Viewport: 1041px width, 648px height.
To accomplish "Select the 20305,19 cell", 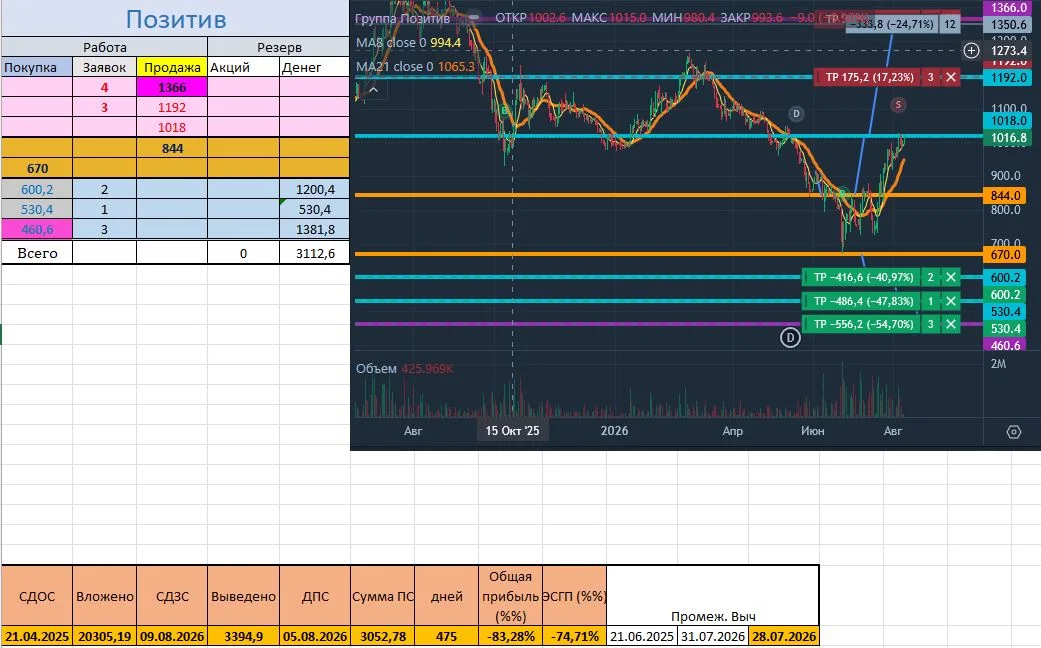I will click(105, 636).
